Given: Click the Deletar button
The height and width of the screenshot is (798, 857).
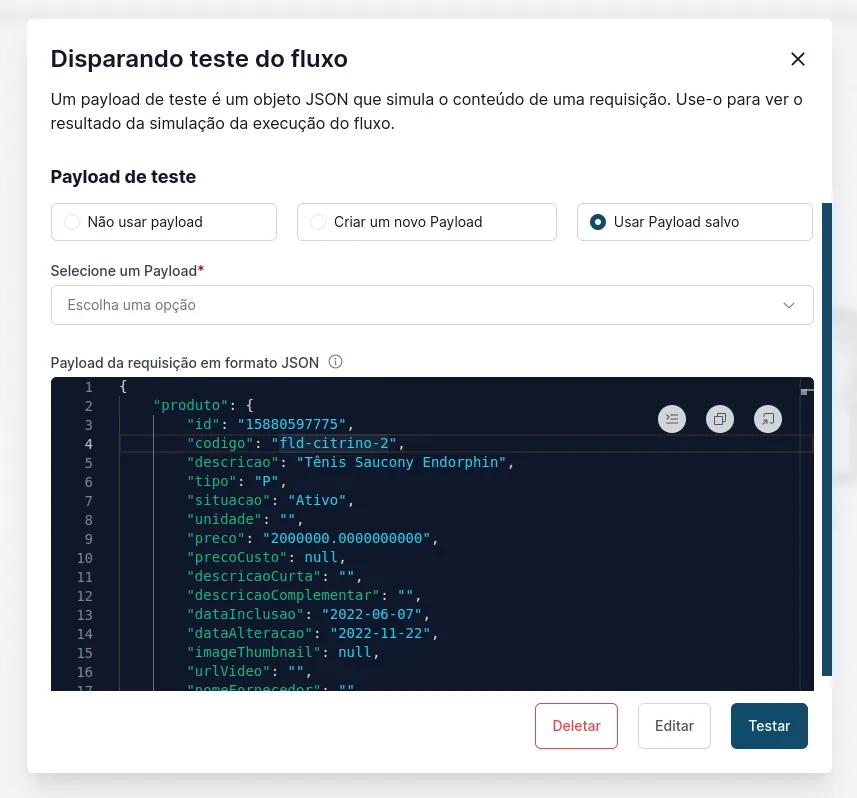Looking at the screenshot, I should coord(576,726).
